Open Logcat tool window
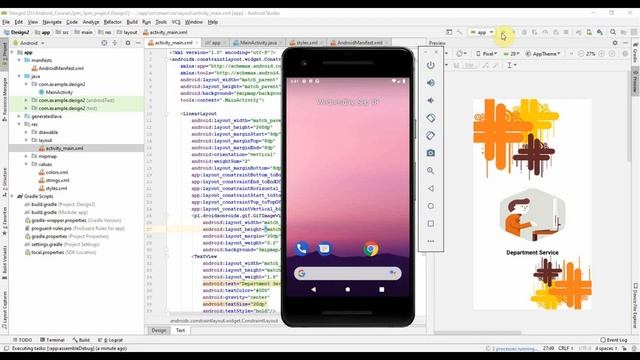The width and height of the screenshot is (640, 360). [111, 340]
